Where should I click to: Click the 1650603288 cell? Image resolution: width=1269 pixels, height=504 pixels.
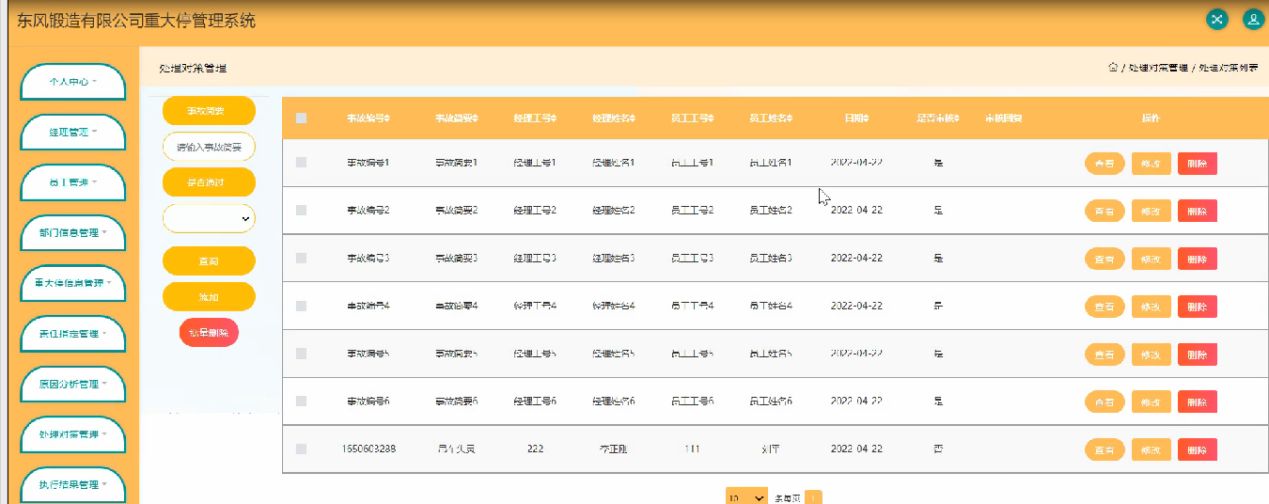point(369,449)
